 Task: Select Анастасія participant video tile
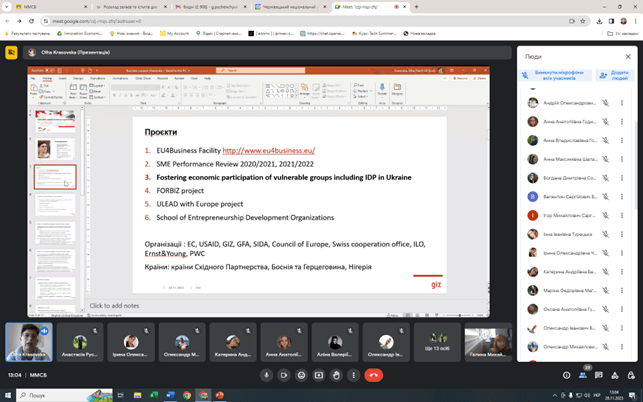pos(79,341)
